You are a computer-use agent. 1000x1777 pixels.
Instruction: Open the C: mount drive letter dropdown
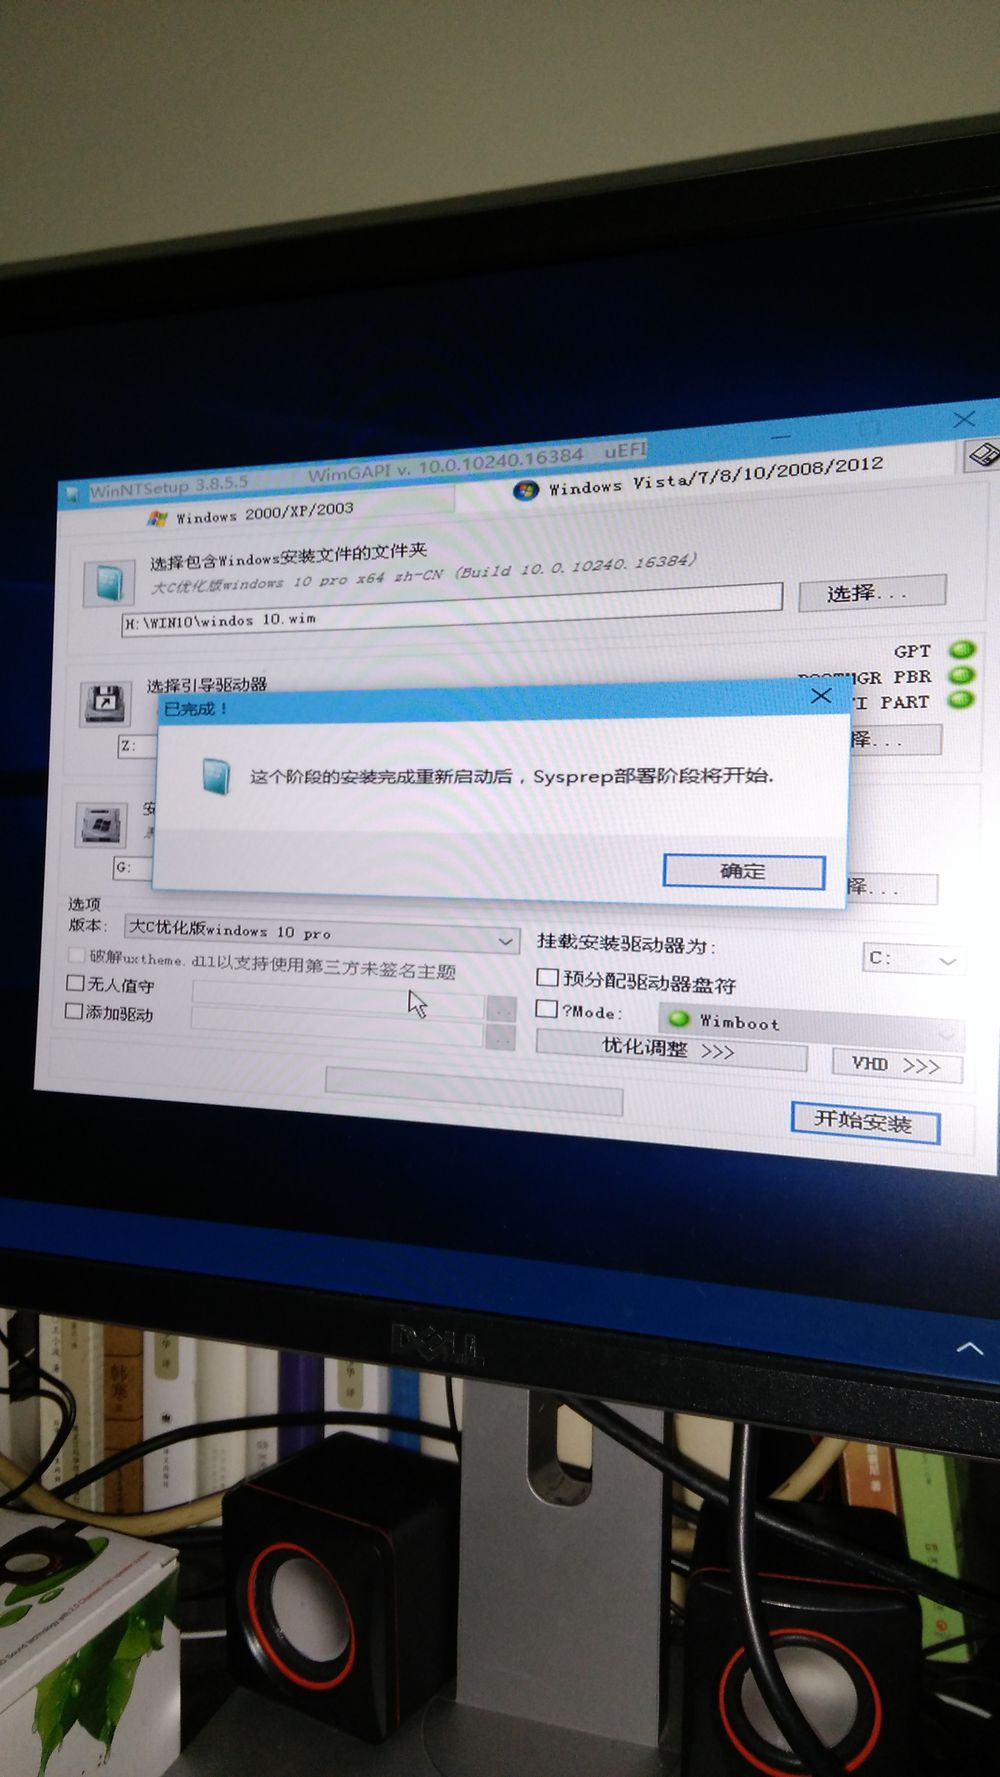[x=913, y=958]
